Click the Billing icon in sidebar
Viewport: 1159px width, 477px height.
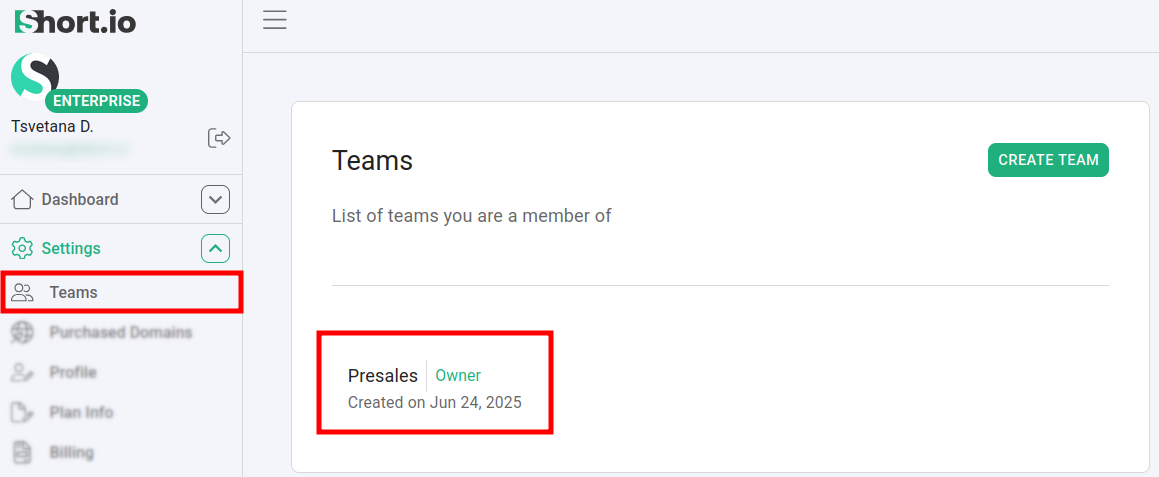[x=22, y=452]
